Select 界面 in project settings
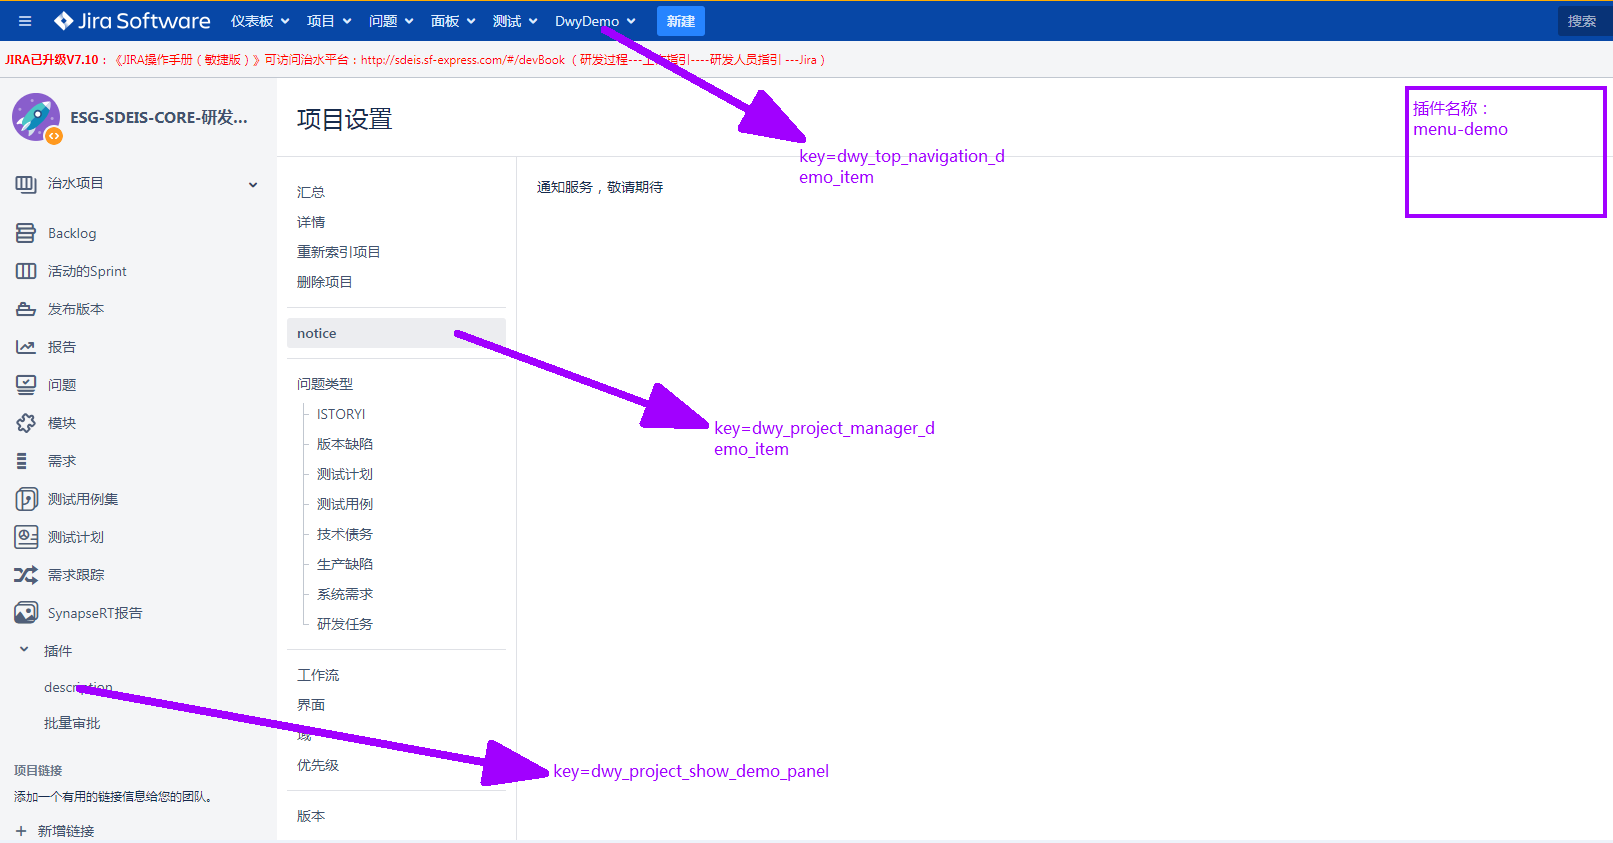 (311, 705)
